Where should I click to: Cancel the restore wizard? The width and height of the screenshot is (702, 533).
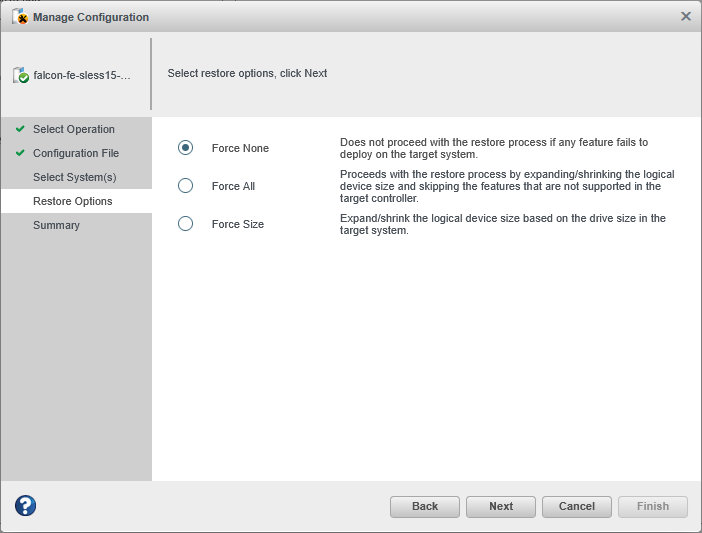pos(577,506)
